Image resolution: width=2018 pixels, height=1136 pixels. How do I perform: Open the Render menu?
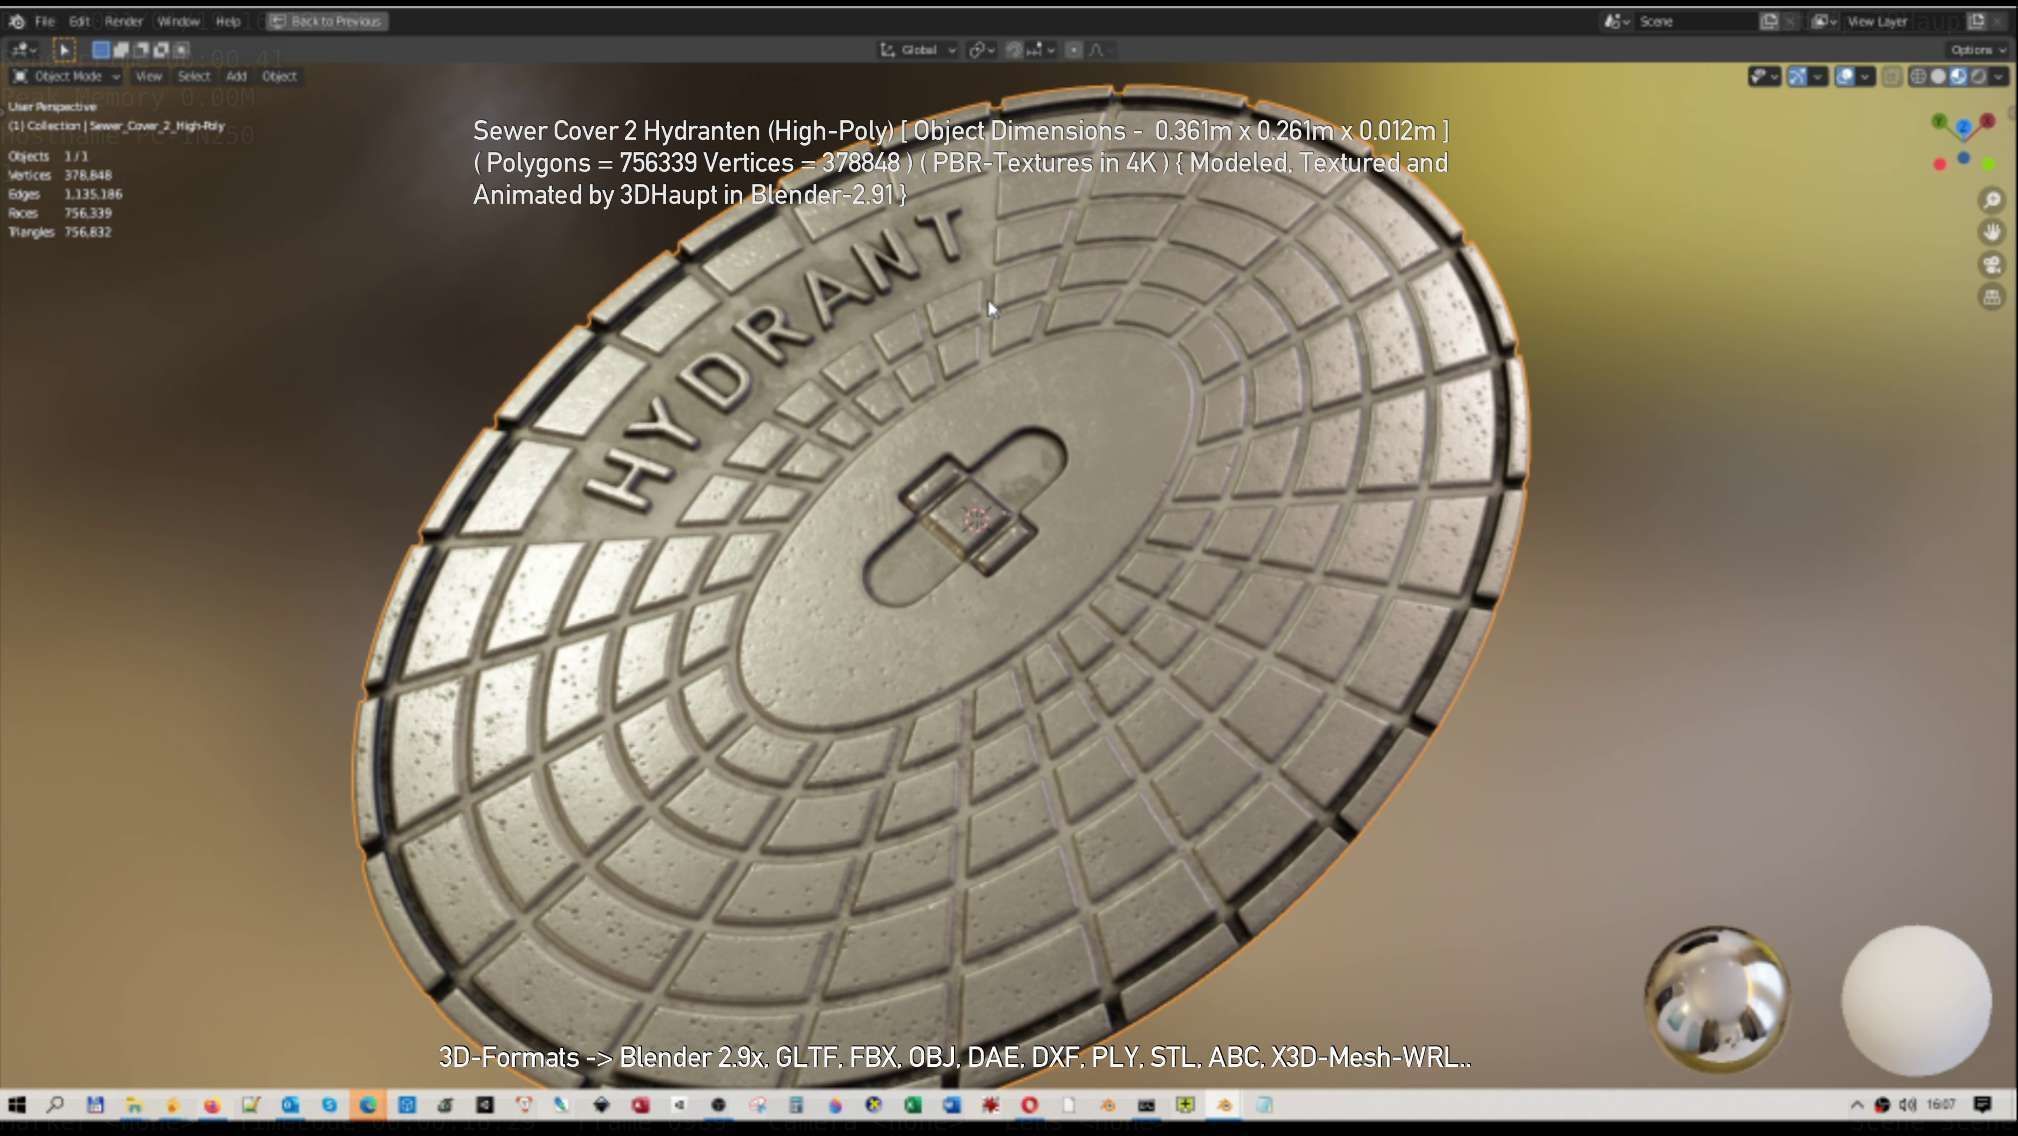pyautogui.click(x=124, y=21)
